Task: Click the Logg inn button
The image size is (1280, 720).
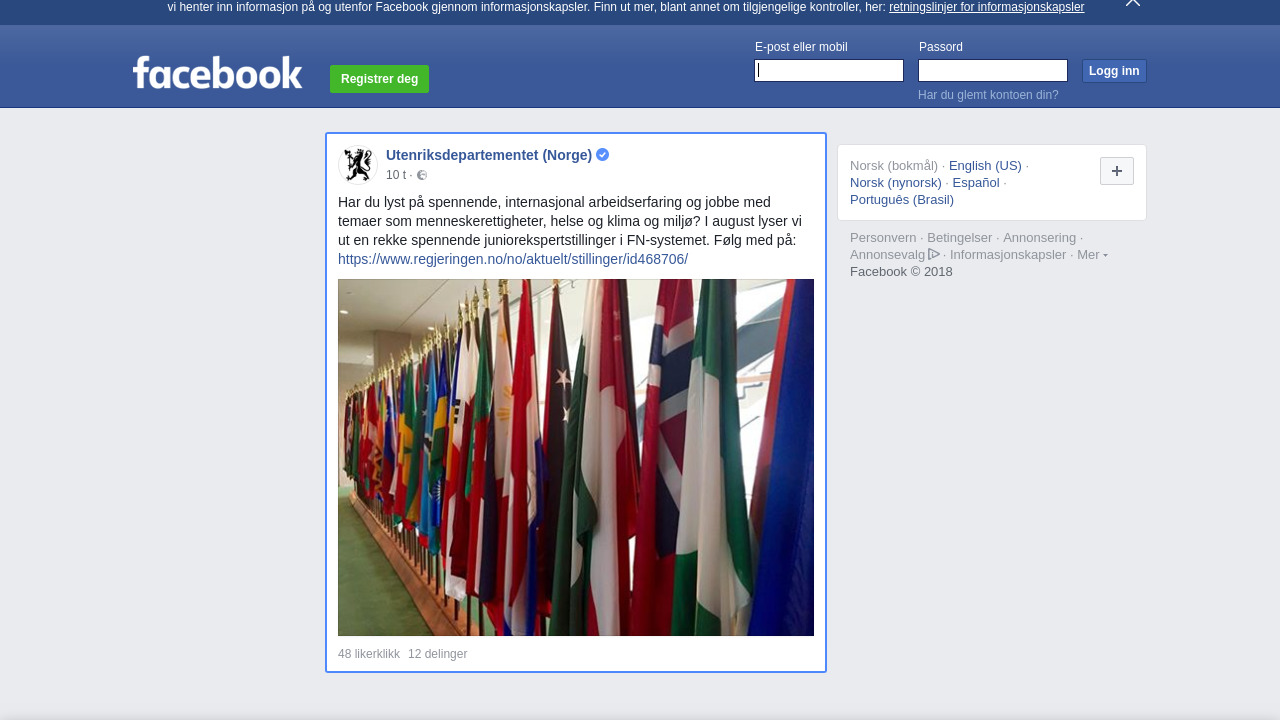Action: pyautogui.click(x=1114, y=71)
